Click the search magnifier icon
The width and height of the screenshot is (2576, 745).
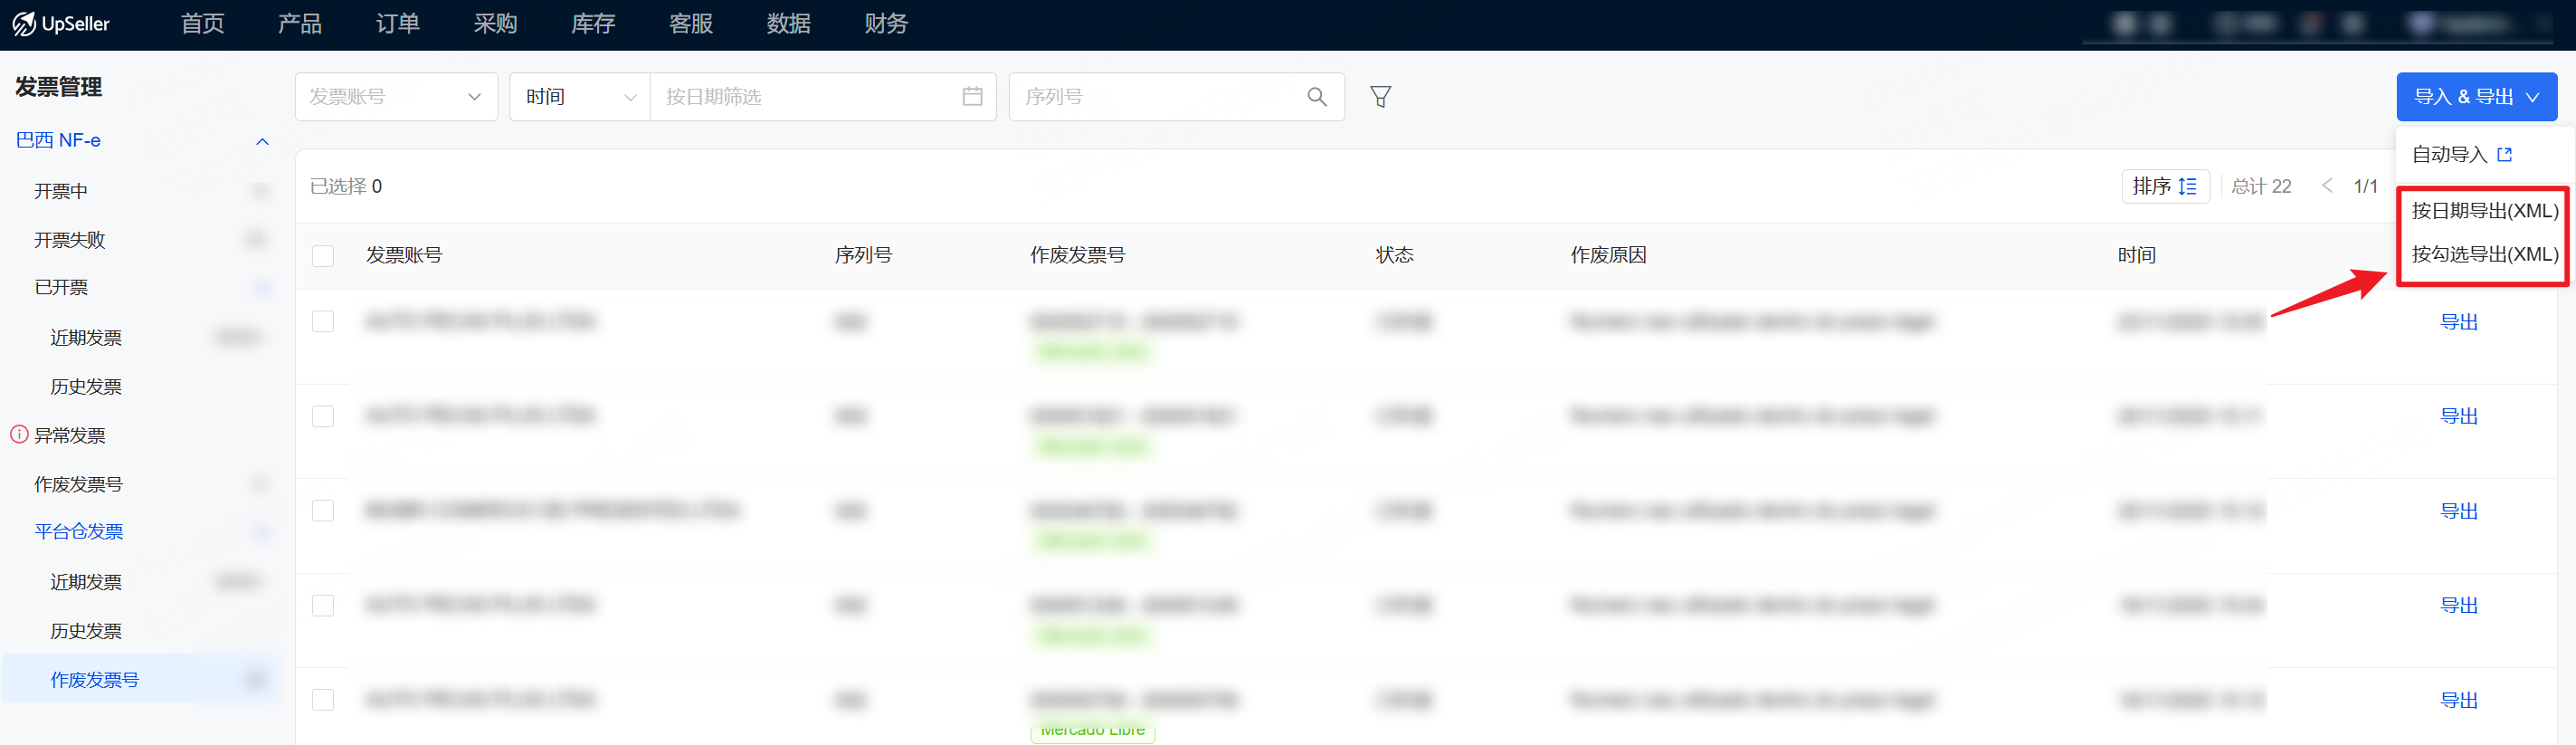[1316, 97]
